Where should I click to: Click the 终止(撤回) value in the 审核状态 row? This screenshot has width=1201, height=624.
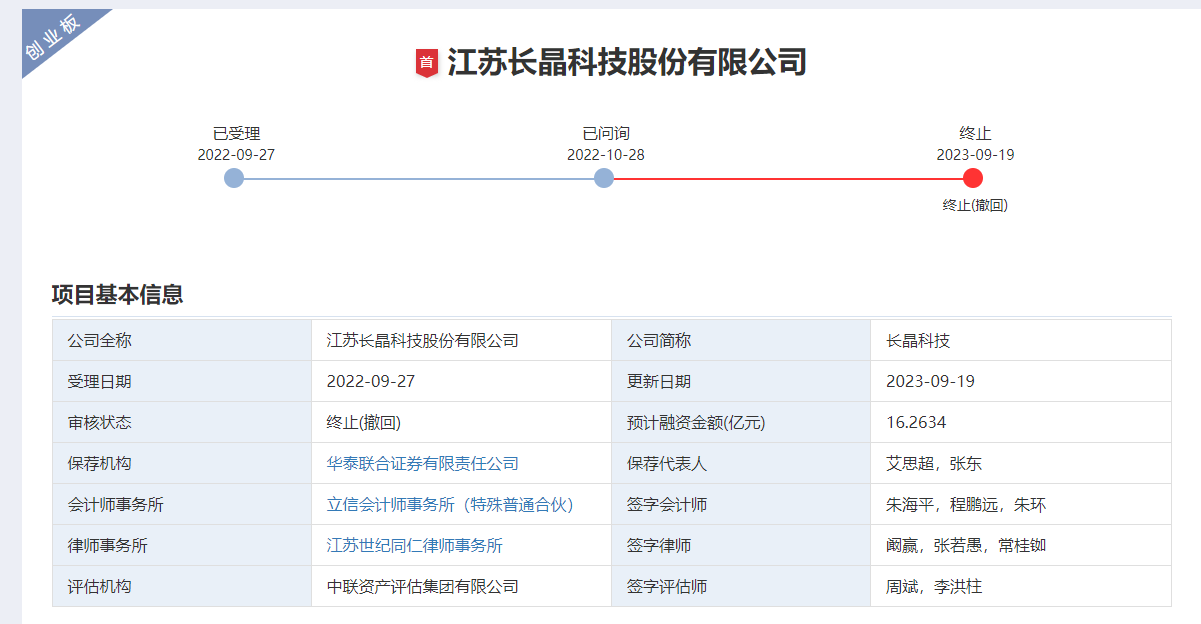tap(364, 422)
